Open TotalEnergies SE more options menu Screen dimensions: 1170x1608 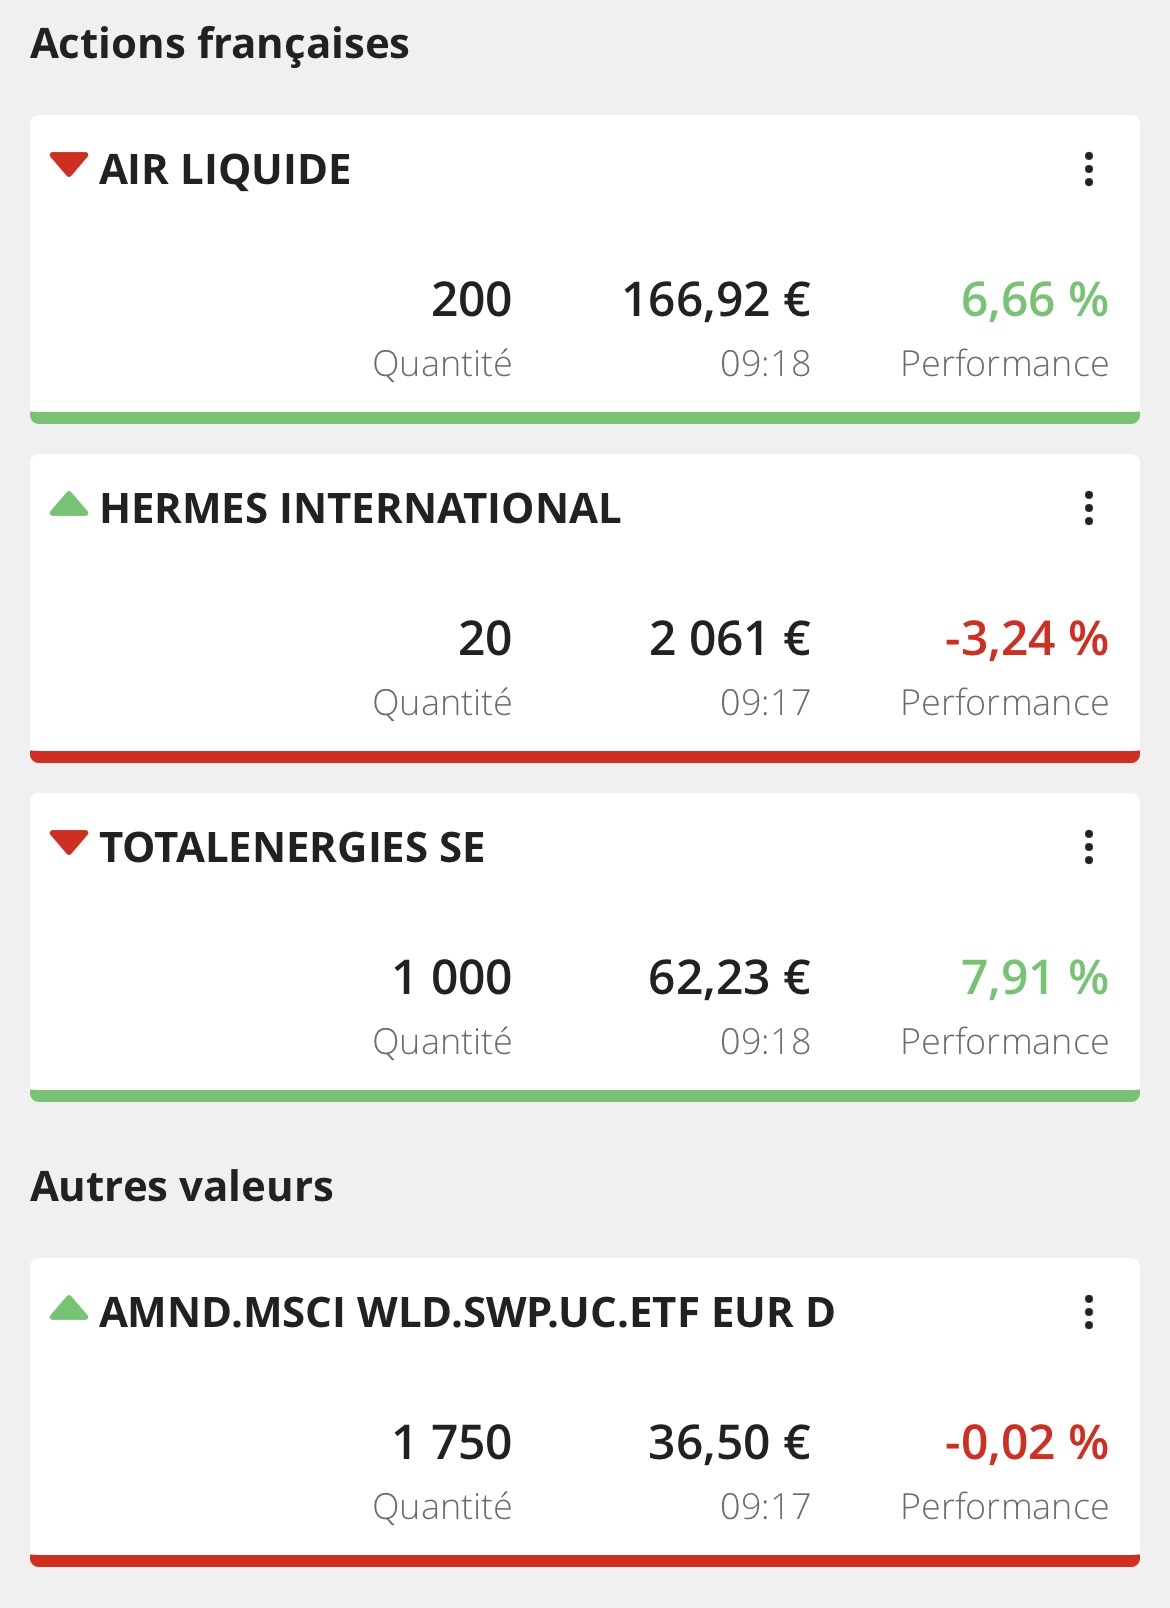click(1089, 847)
